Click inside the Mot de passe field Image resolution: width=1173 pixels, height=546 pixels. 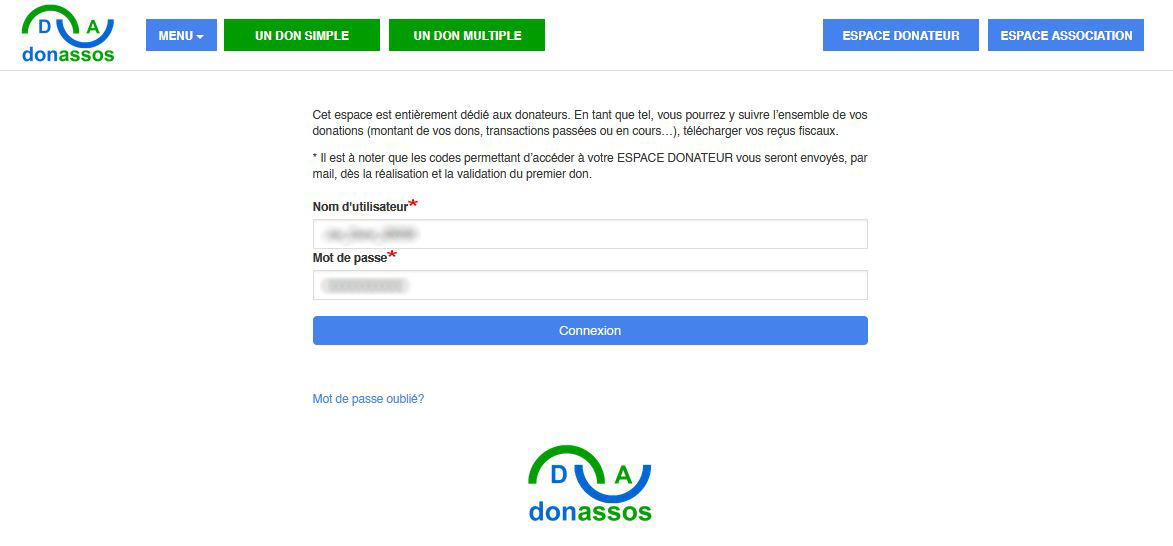point(590,285)
